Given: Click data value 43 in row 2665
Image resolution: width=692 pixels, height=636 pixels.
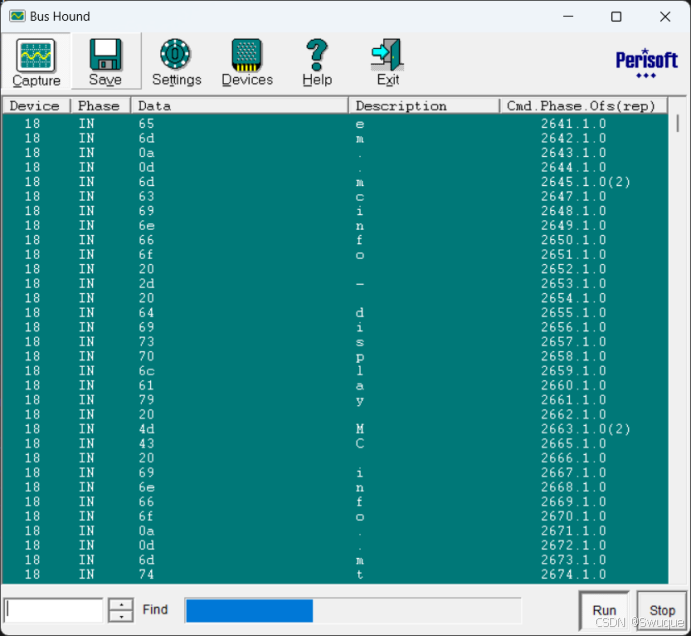Looking at the screenshot, I should tap(147, 444).
